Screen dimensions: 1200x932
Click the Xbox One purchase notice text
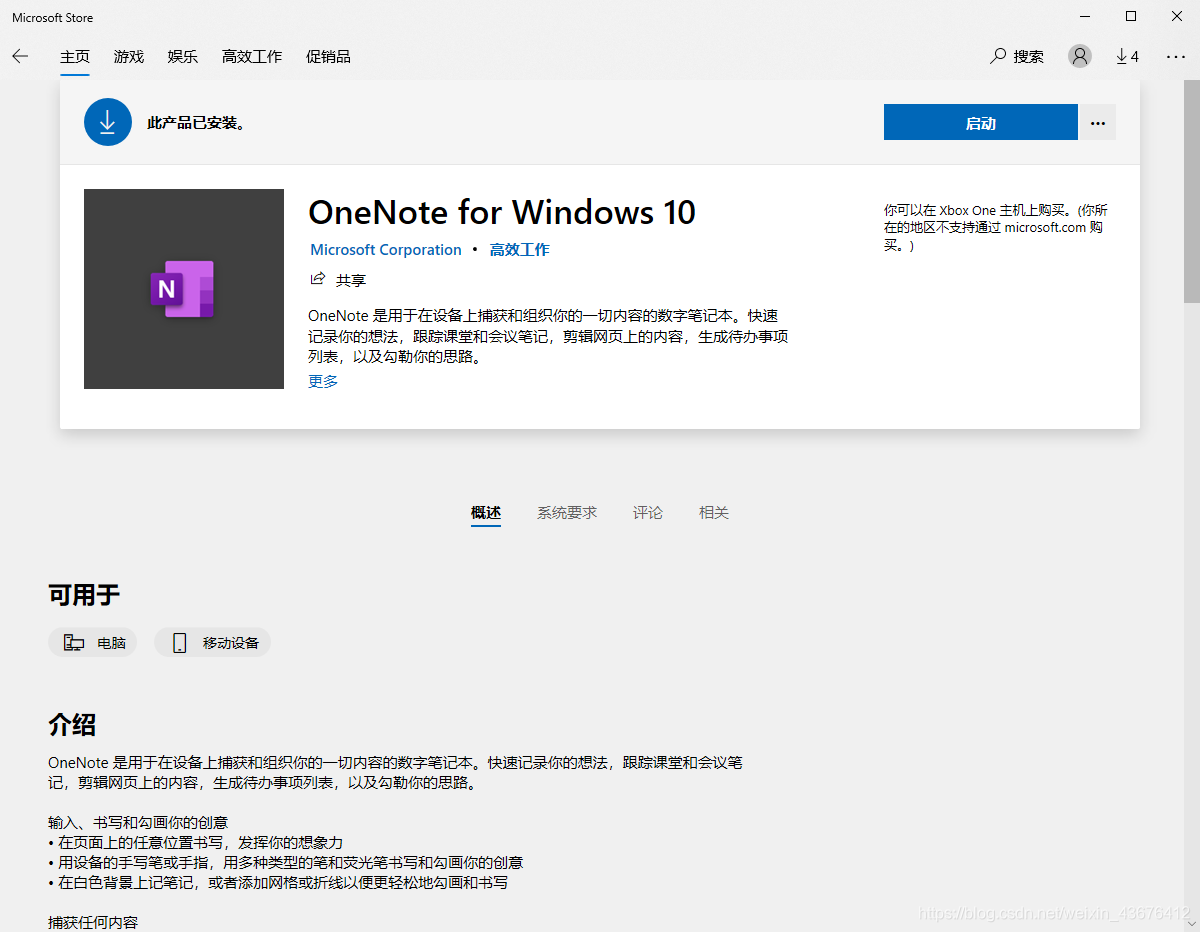[996, 228]
